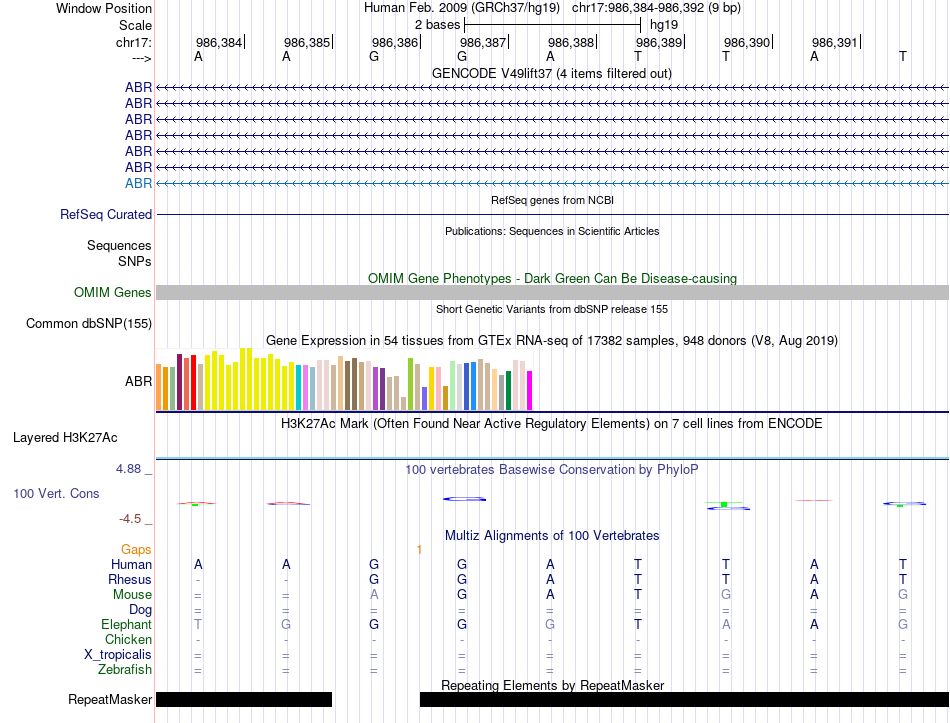The image size is (950, 723).
Task: Open the GTEx Gene Expression track title
Action: coord(552,341)
